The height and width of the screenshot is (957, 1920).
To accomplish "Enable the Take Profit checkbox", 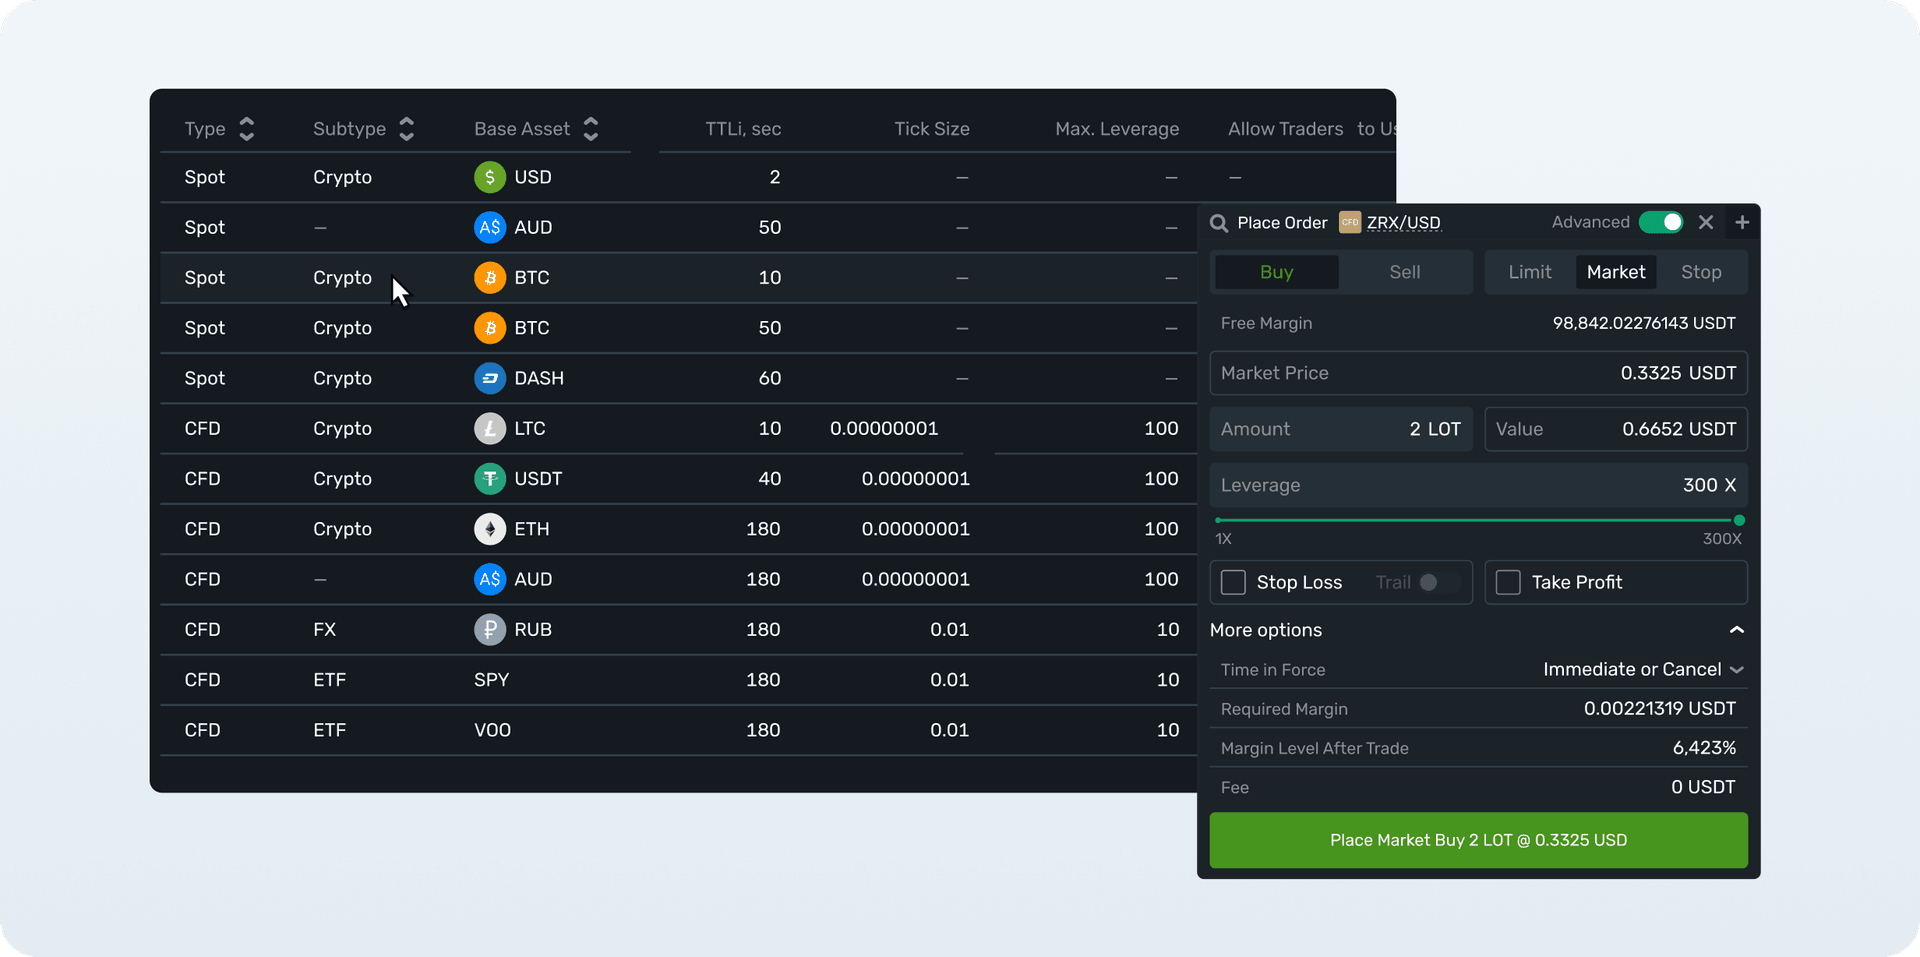I will coord(1508,582).
